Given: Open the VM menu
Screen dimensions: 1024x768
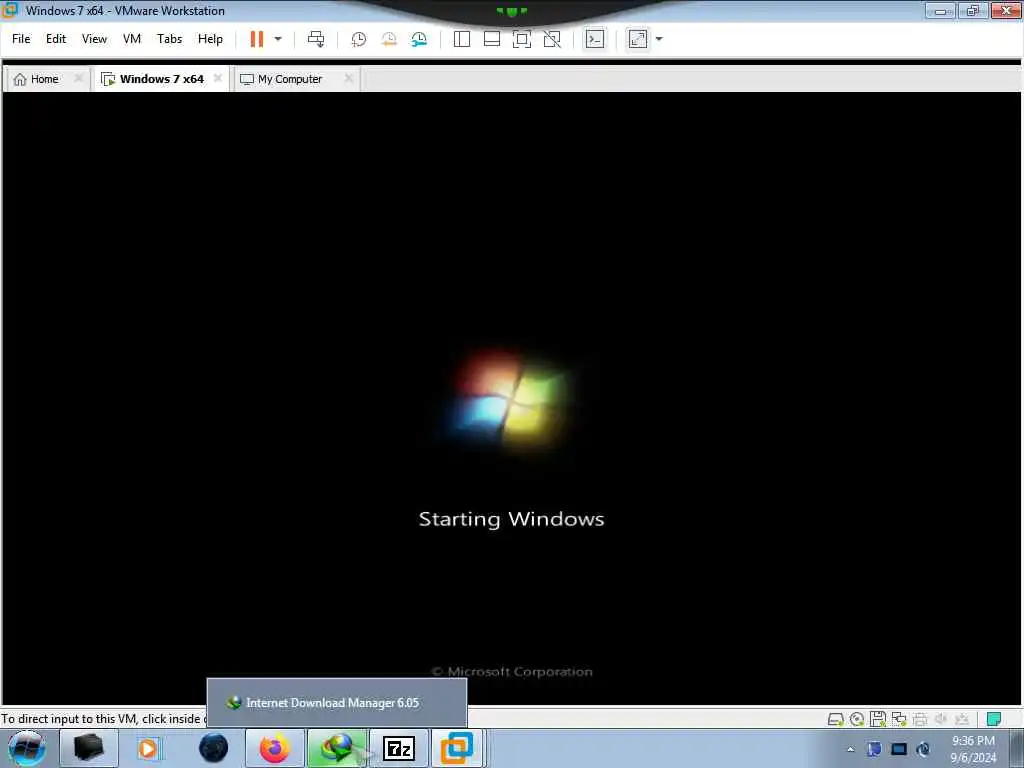Looking at the screenshot, I should pyautogui.click(x=132, y=39).
